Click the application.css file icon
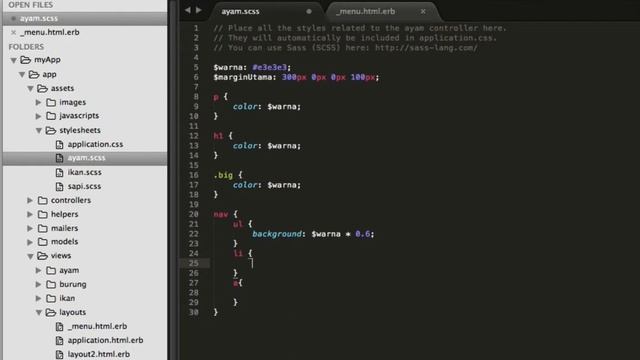 point(60,144)
